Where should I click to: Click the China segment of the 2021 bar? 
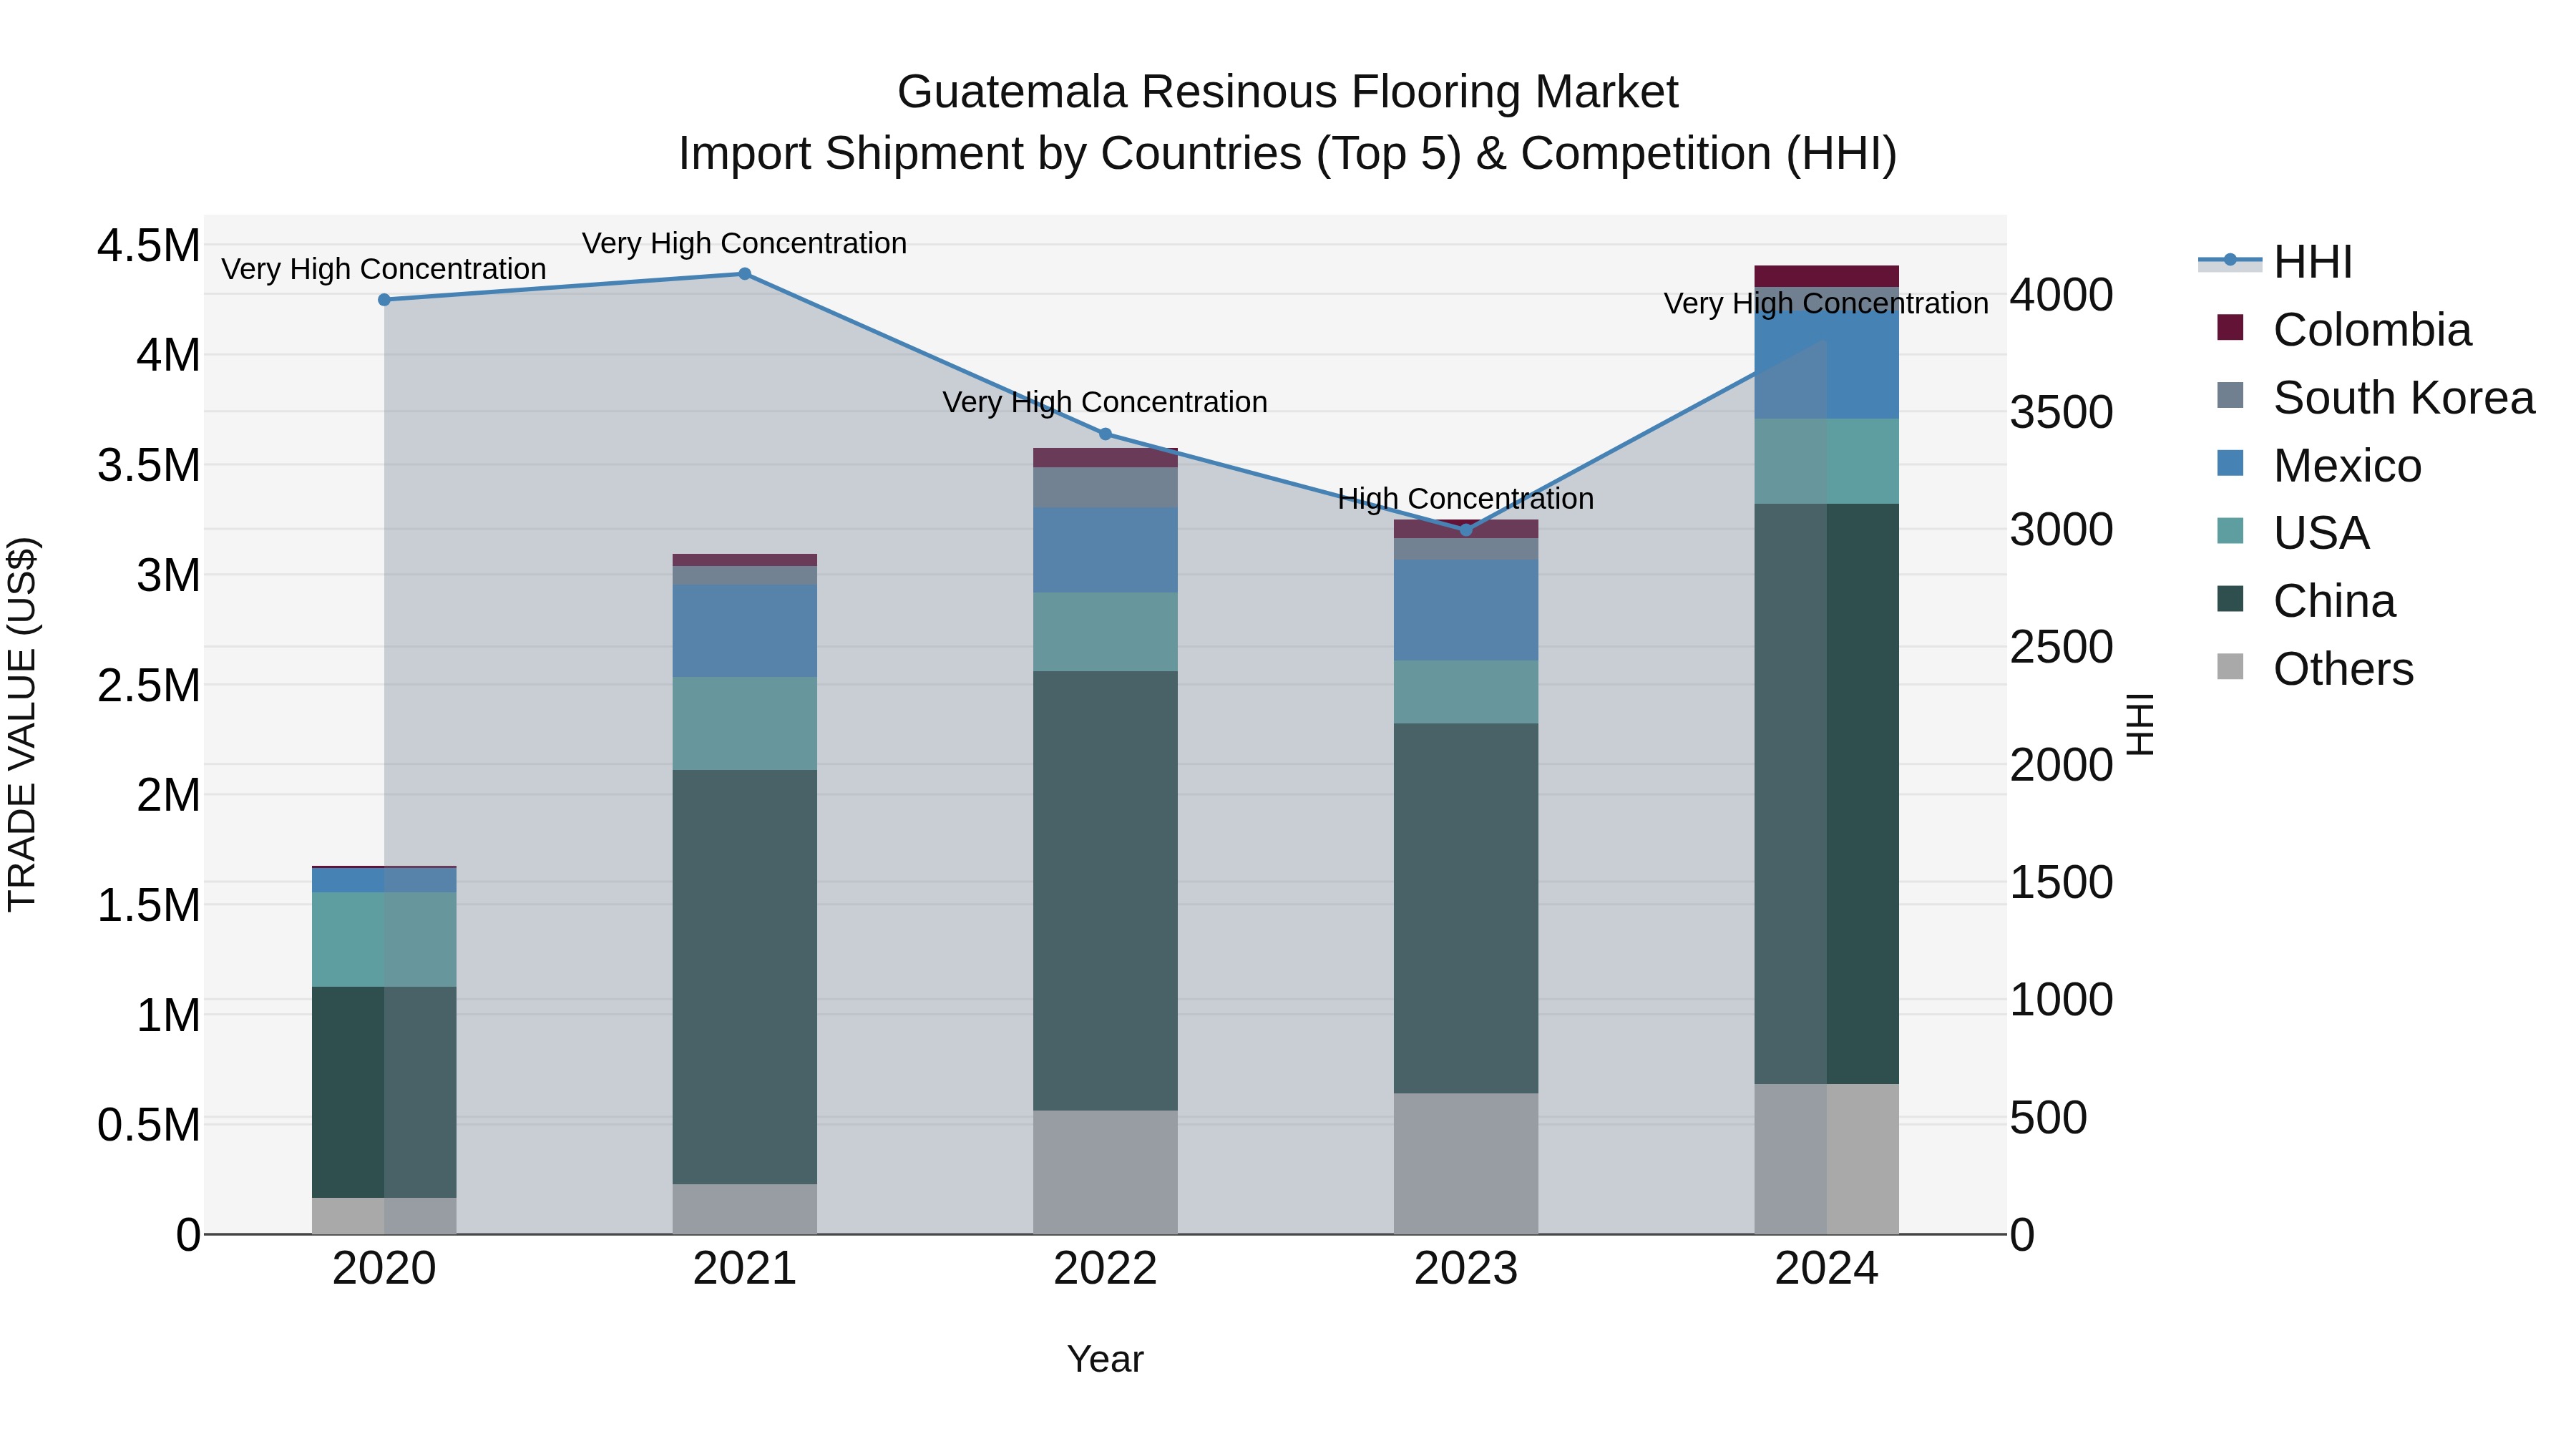click(x=745, y=977)
